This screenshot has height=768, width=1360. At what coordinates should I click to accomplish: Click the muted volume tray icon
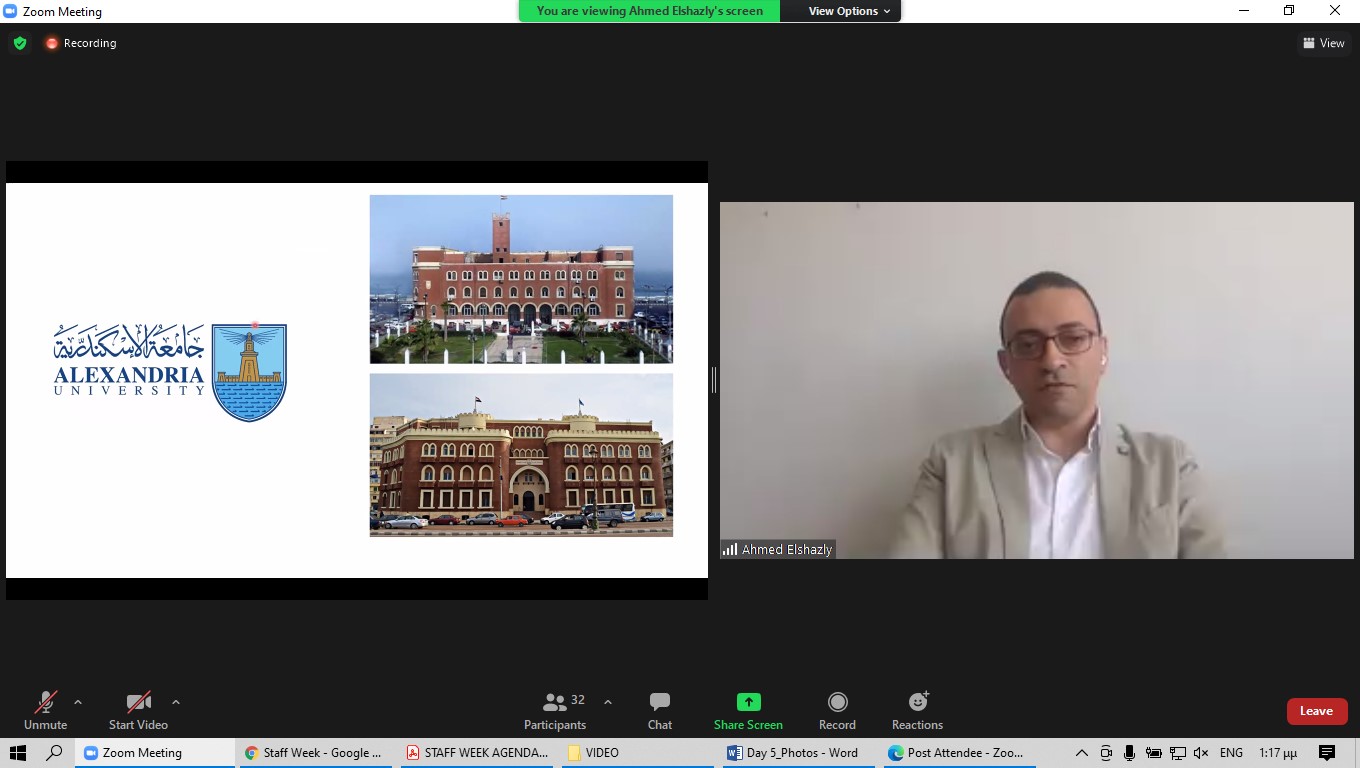[1201, 753]
